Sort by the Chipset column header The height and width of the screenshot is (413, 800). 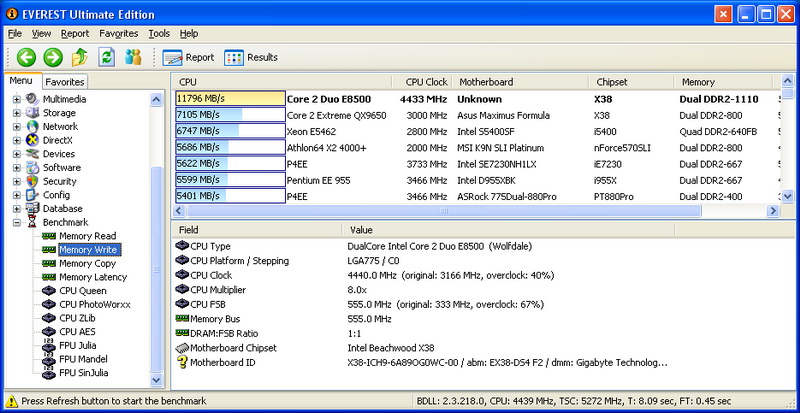point(632,82)
